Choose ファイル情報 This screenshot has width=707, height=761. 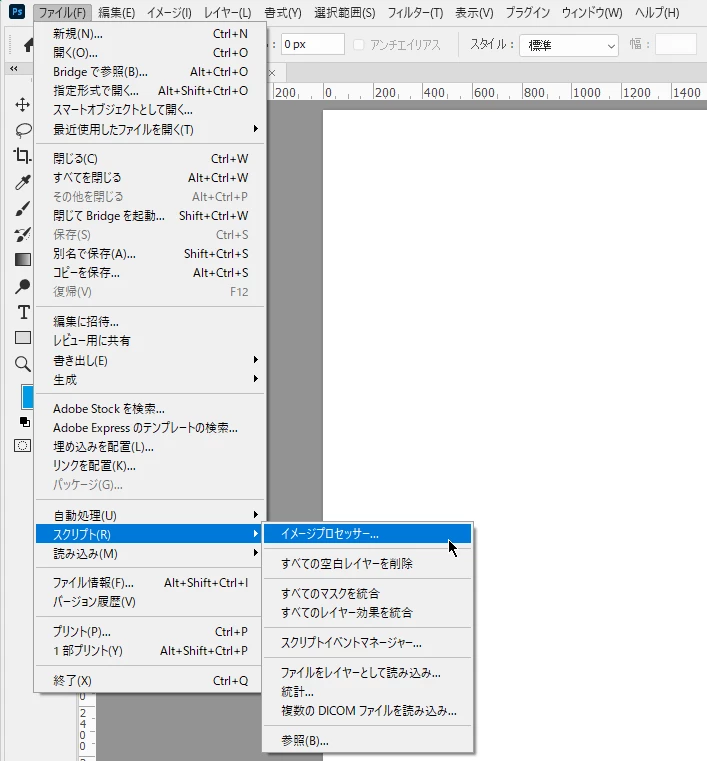(150, 582)
